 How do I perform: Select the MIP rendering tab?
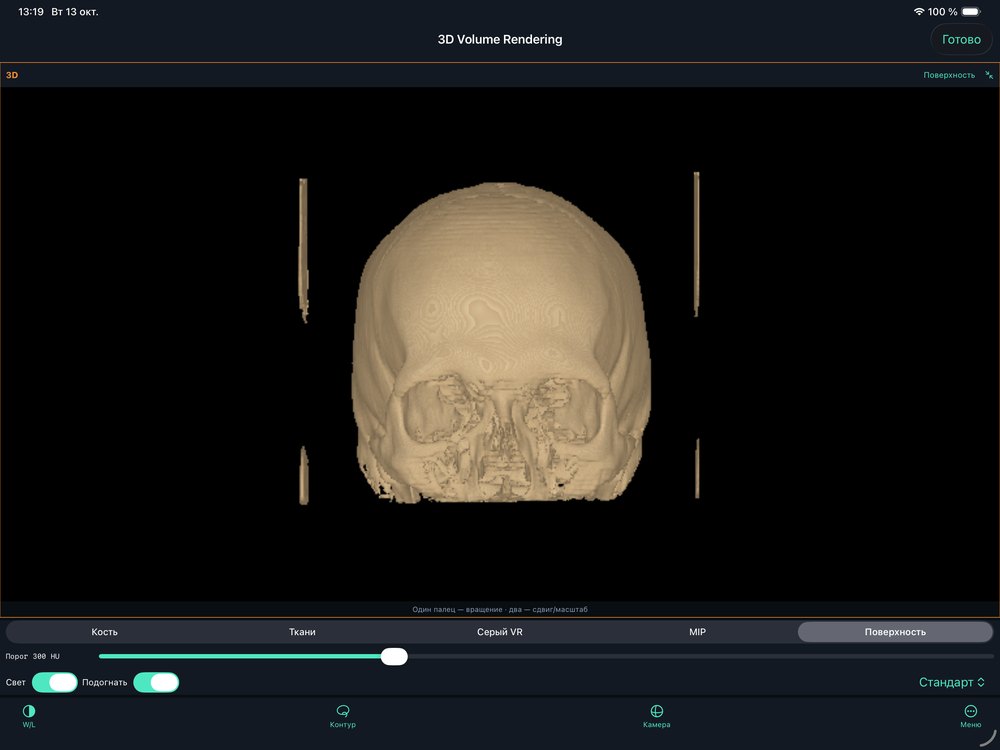tap(698, 632)
